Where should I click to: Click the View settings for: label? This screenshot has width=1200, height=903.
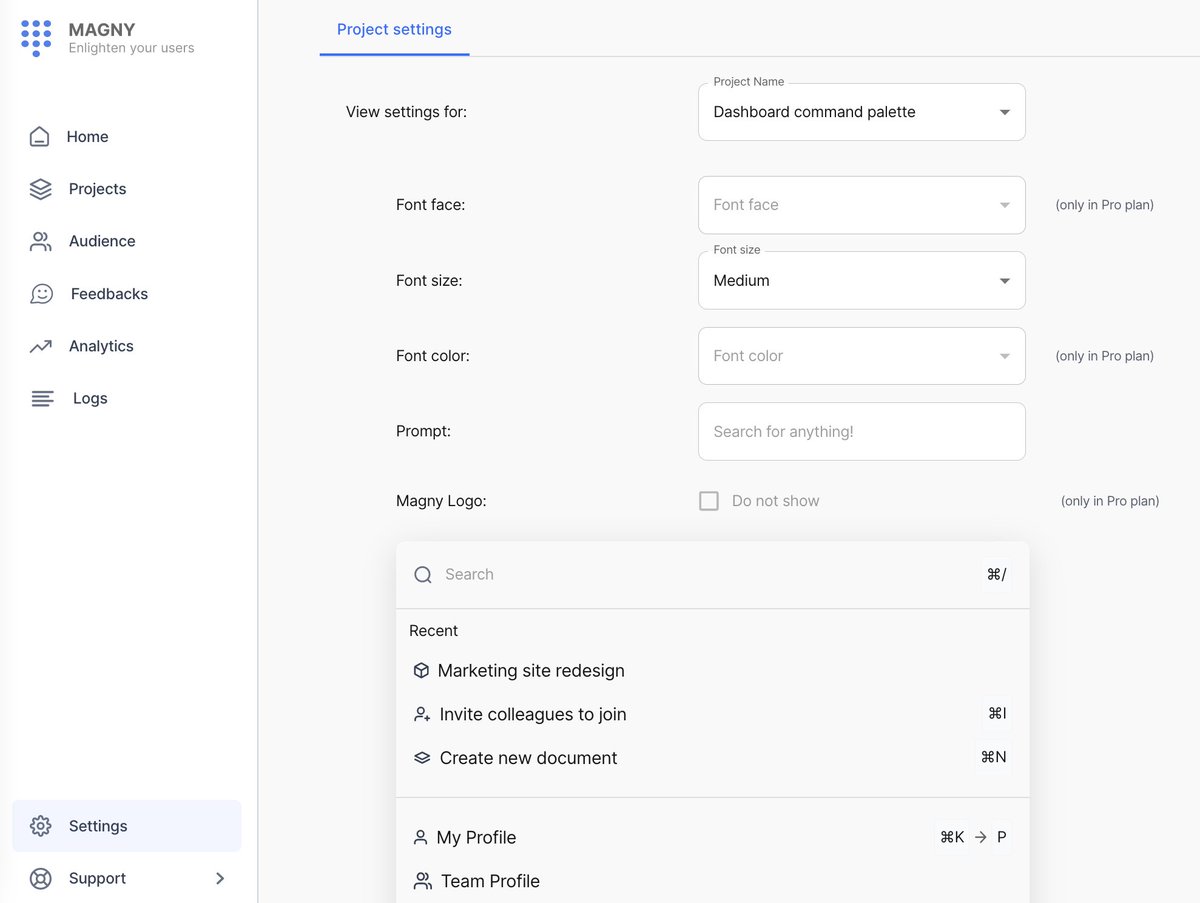click(406, 112)
